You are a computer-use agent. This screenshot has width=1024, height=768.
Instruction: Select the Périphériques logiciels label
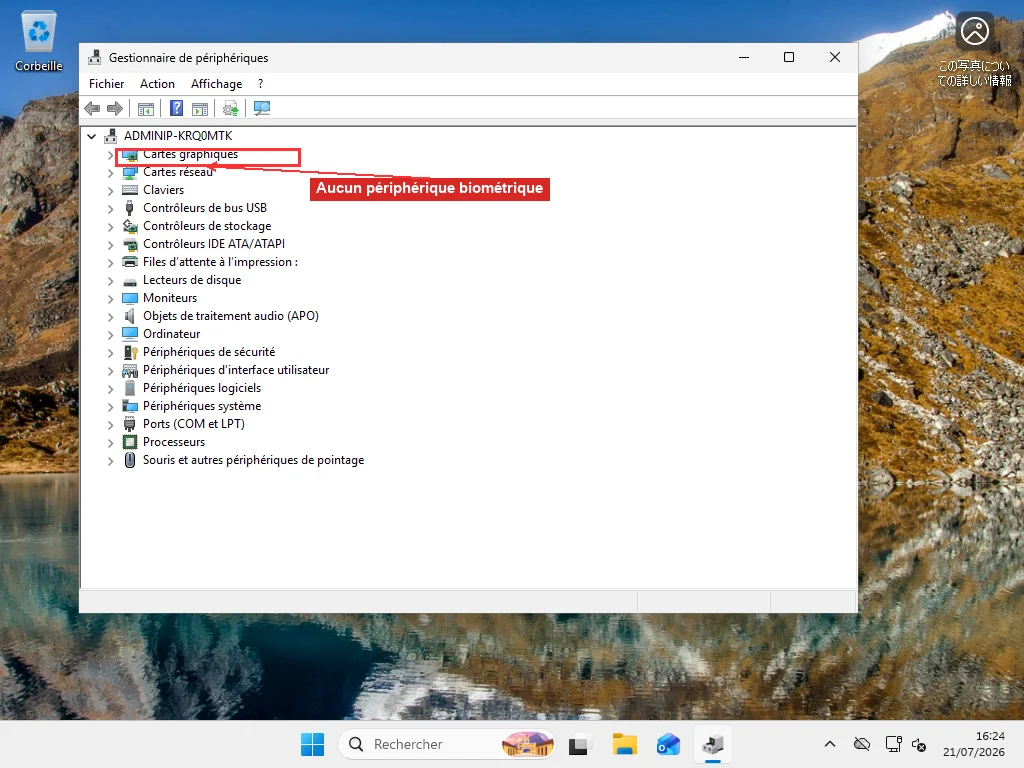pos(202,388)
